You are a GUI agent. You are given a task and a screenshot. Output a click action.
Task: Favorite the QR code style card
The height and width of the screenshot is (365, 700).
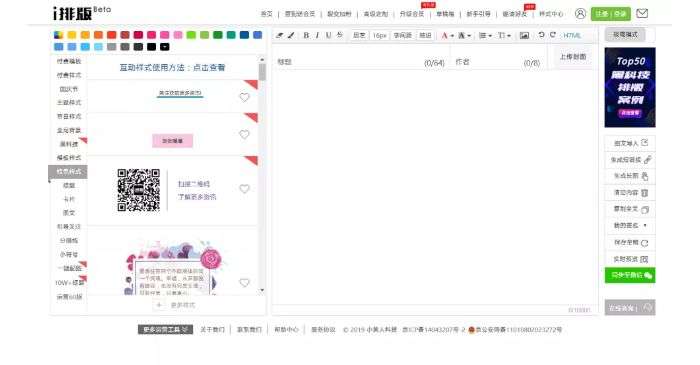(x=244, y=189)
